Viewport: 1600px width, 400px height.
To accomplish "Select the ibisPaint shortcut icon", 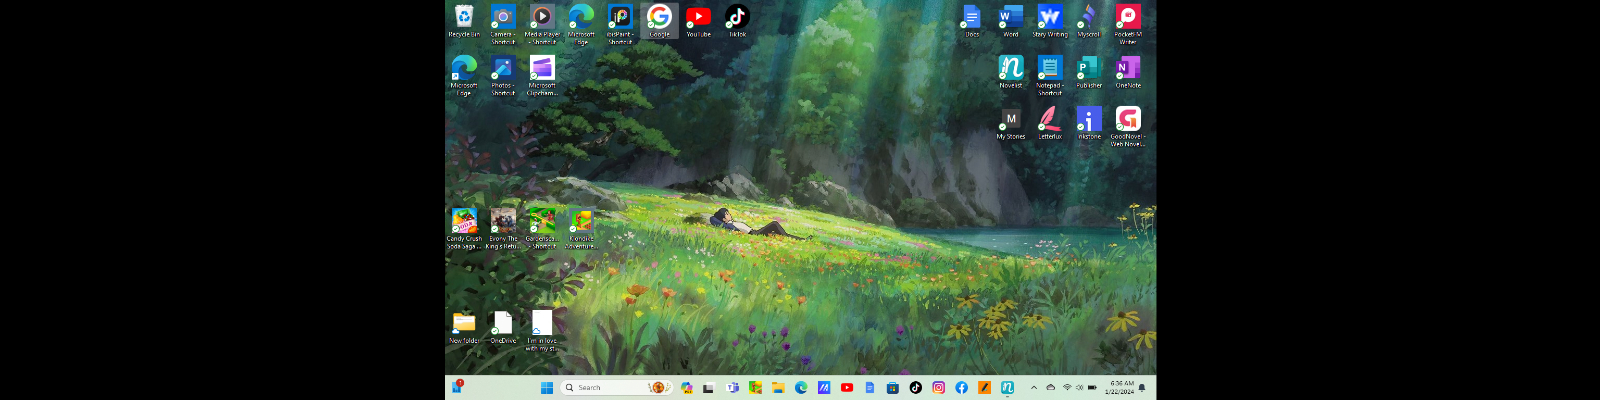I will tap(620, 24).
